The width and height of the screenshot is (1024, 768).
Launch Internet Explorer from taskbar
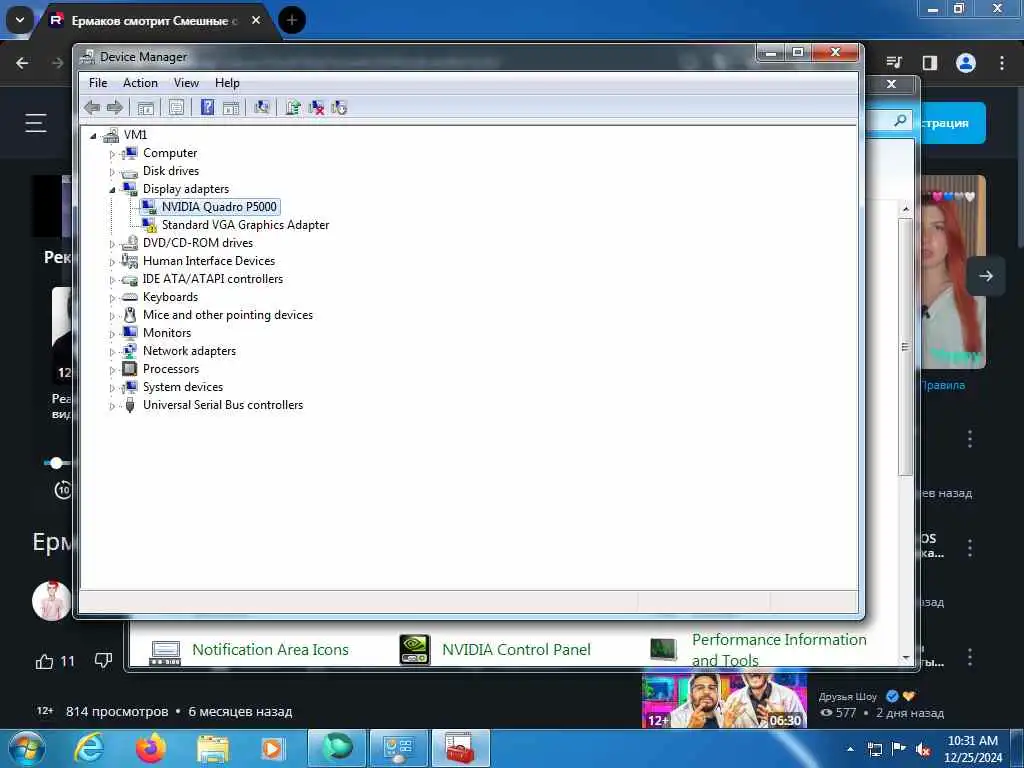[x=89, y=748]
